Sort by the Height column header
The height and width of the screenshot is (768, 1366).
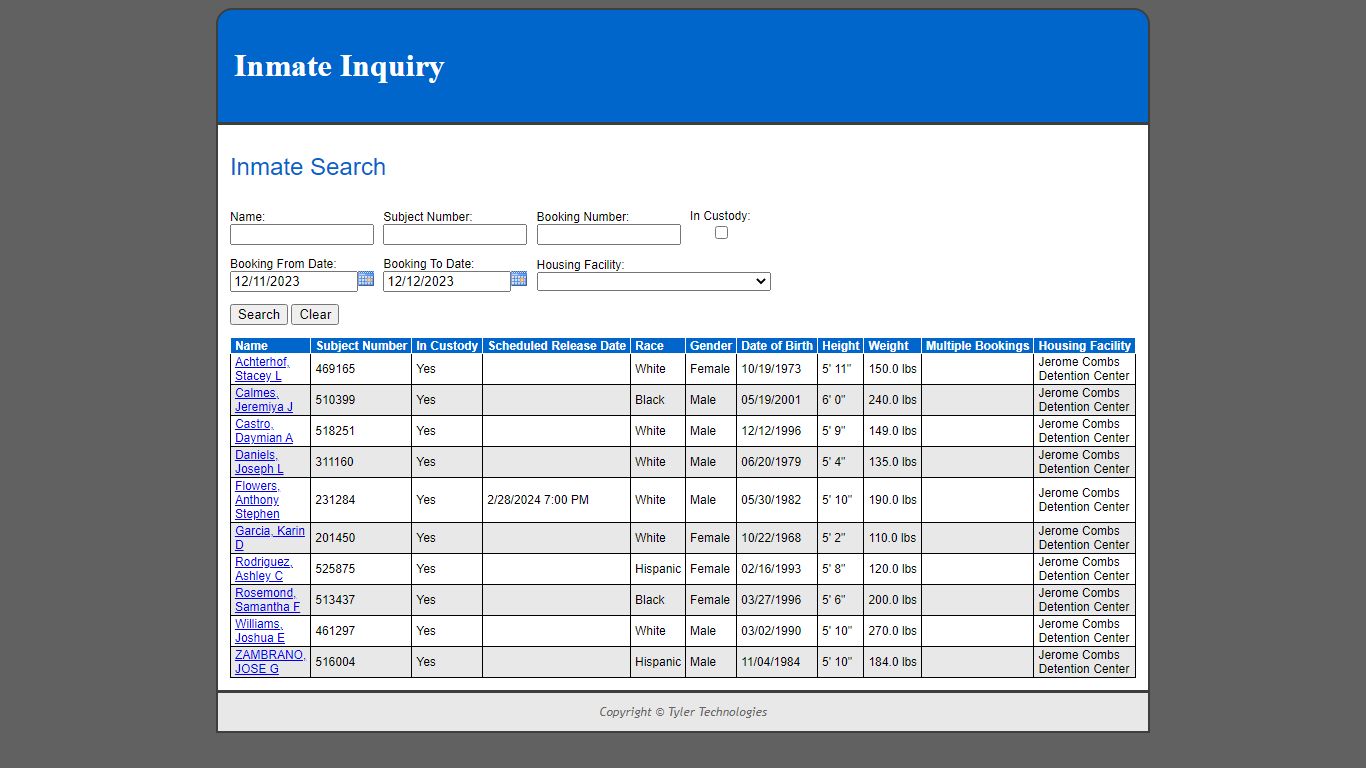tap(841, 346)
